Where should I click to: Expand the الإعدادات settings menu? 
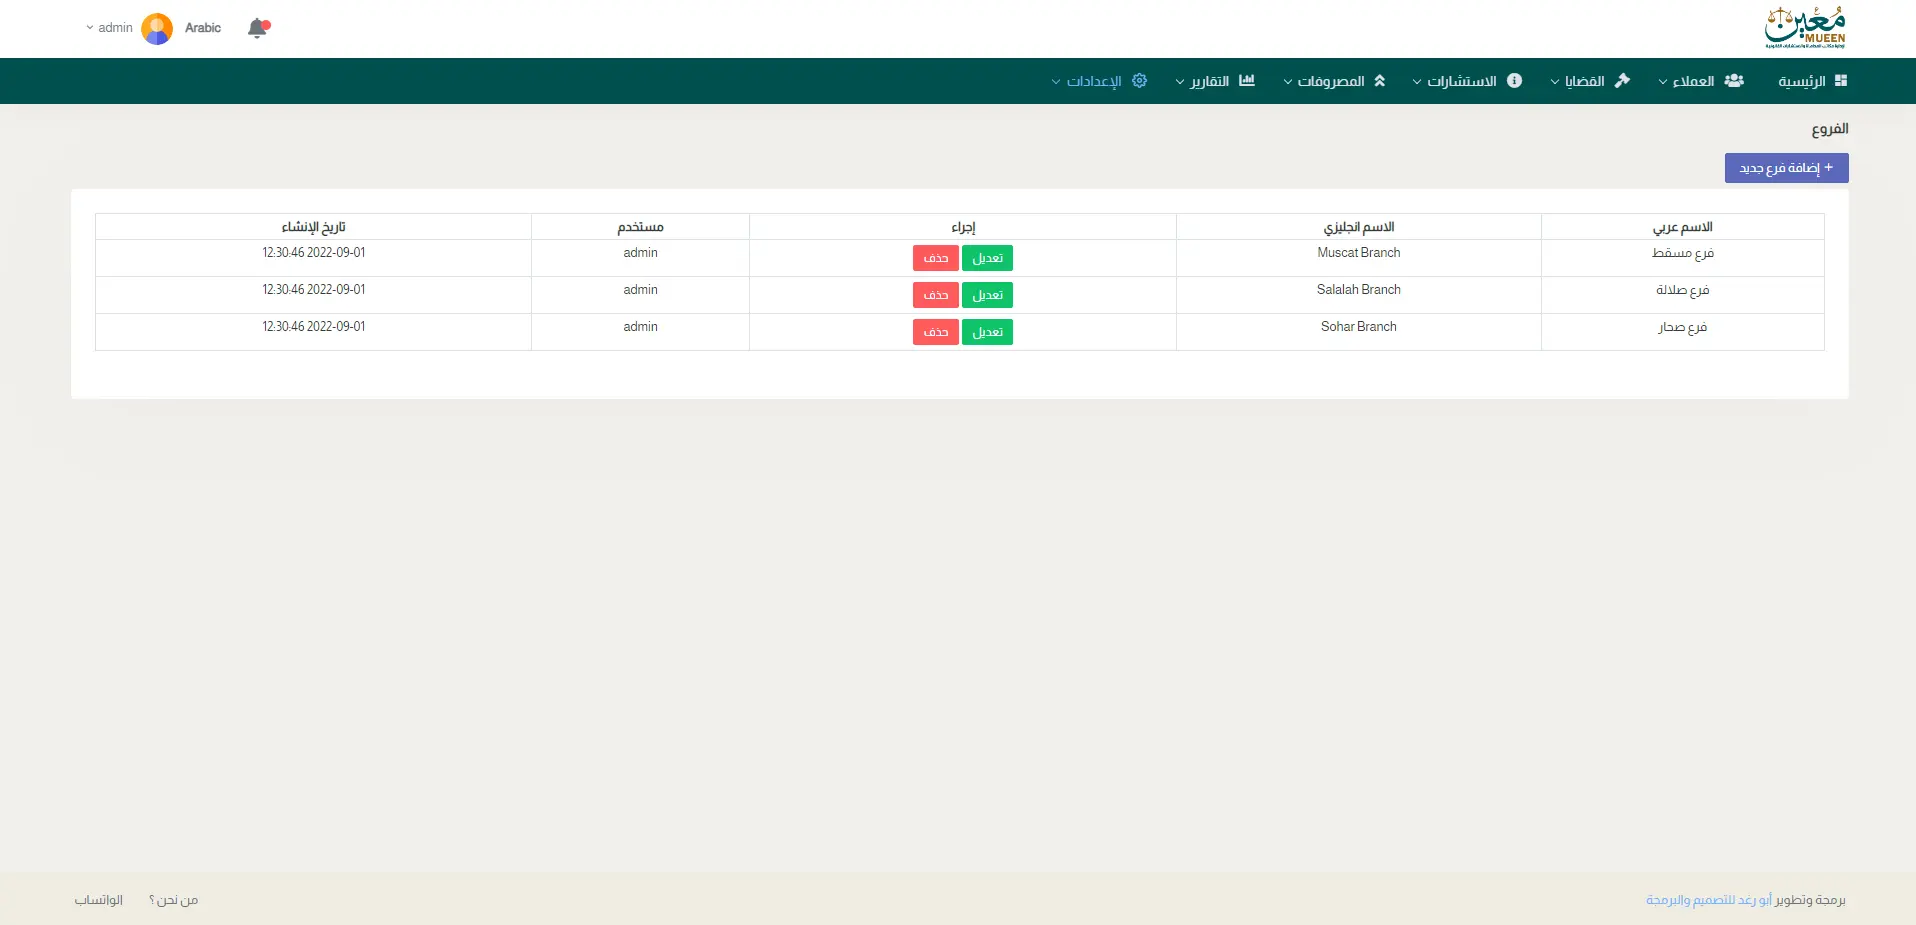tap(1093, 81)
